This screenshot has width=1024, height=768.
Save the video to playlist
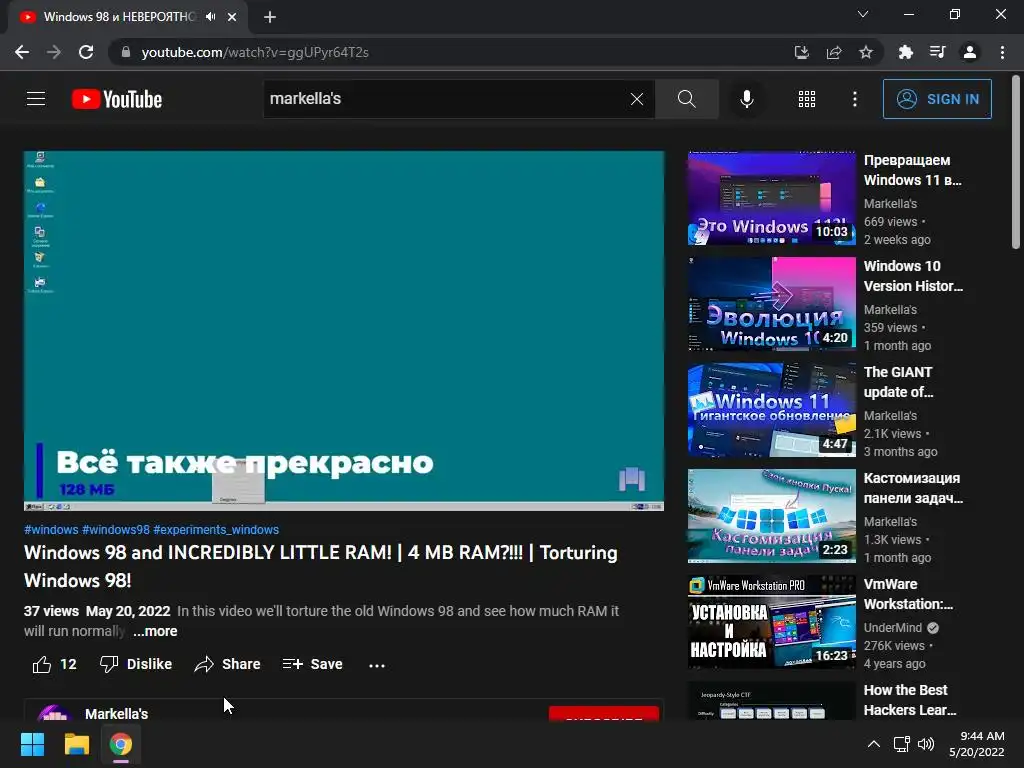(312, 664)
